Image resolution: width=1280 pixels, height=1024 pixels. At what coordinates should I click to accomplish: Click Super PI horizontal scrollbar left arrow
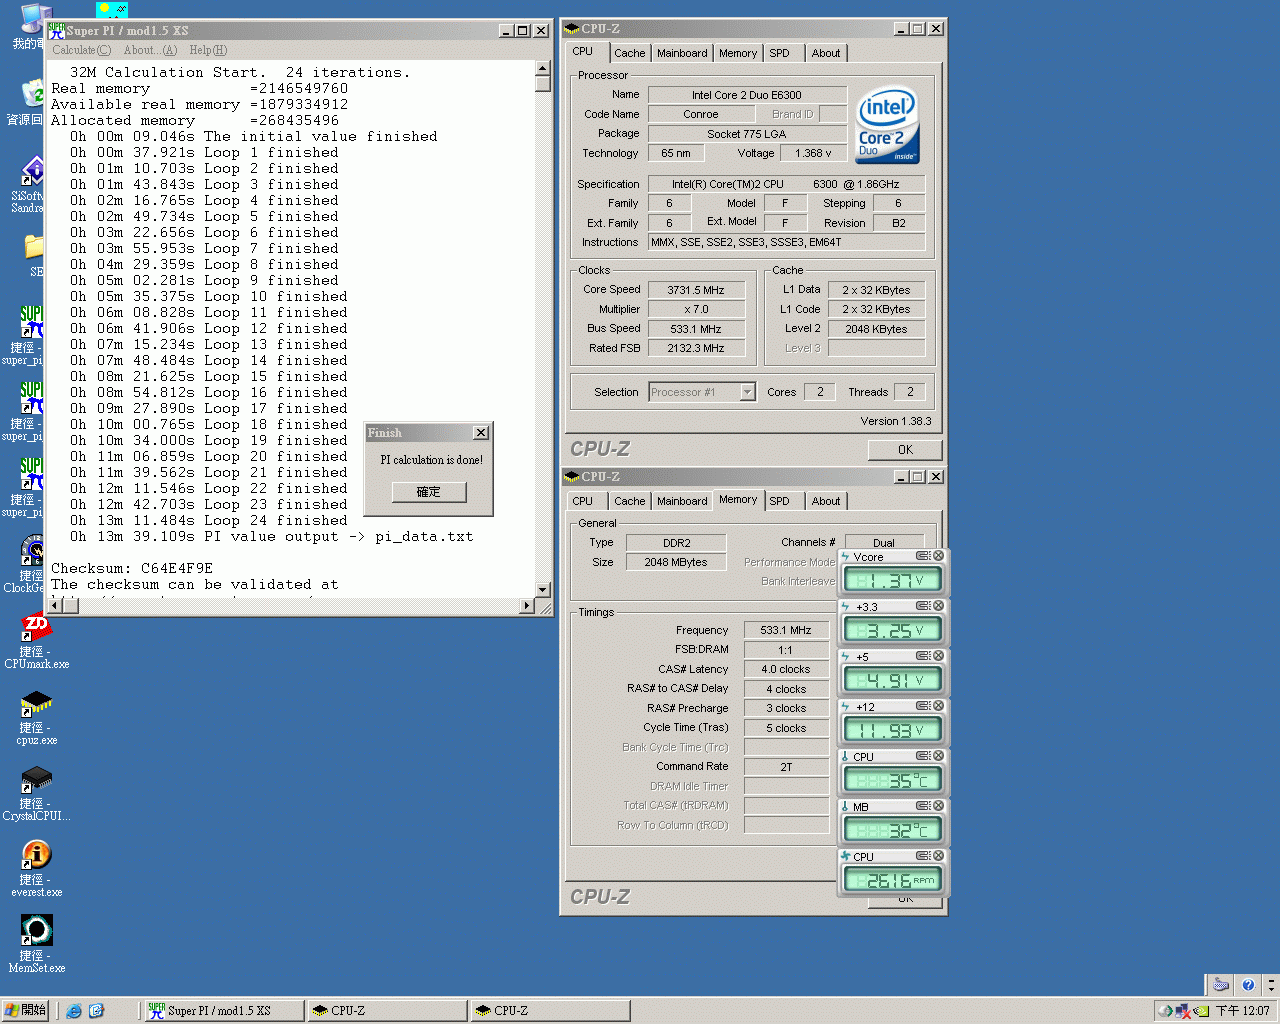[57, 606]
